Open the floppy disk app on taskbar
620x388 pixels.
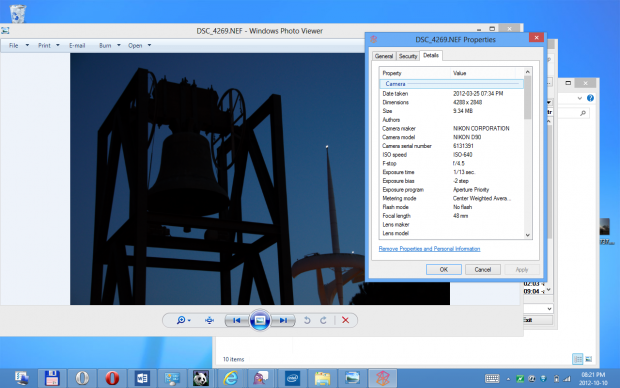click(x=52, y=379)
